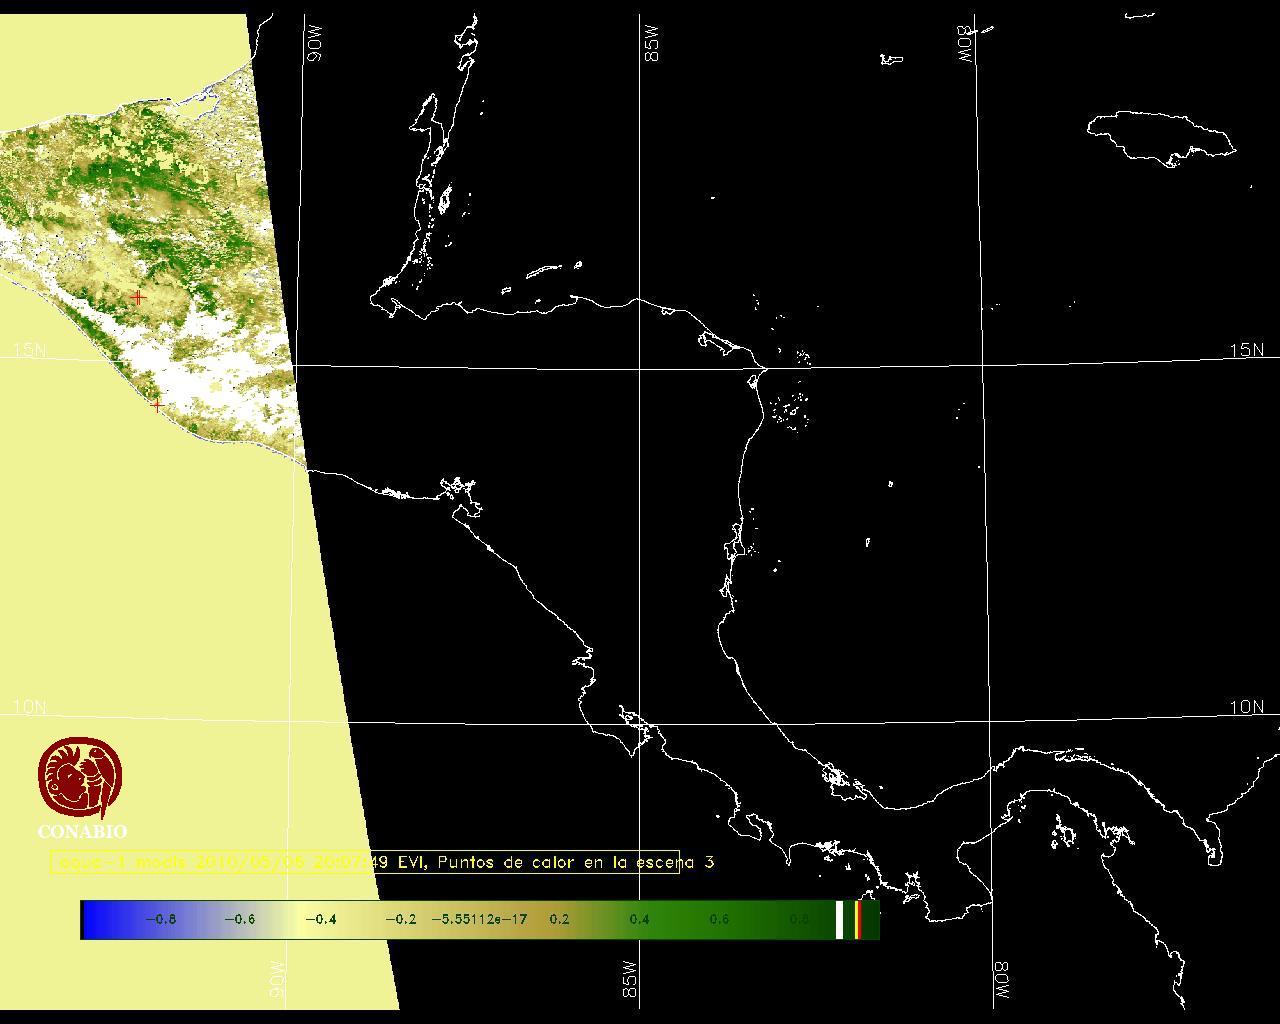
Task: Click the bottom 80W longitude label
Action: point(1002,981)
